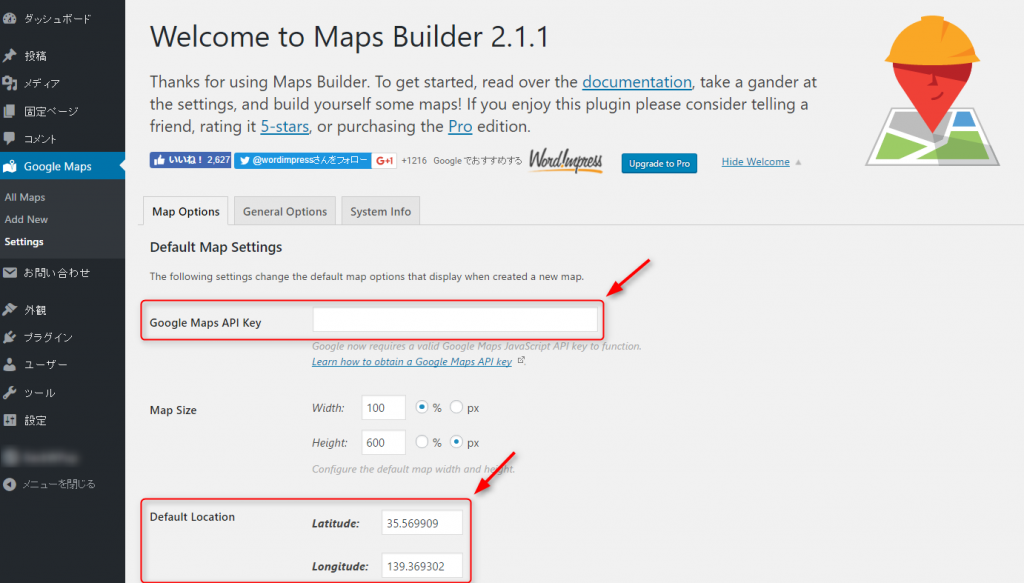Open the 投稿 posts menu label
This screenshot has width=1024, height=583.
pos(35,56)
